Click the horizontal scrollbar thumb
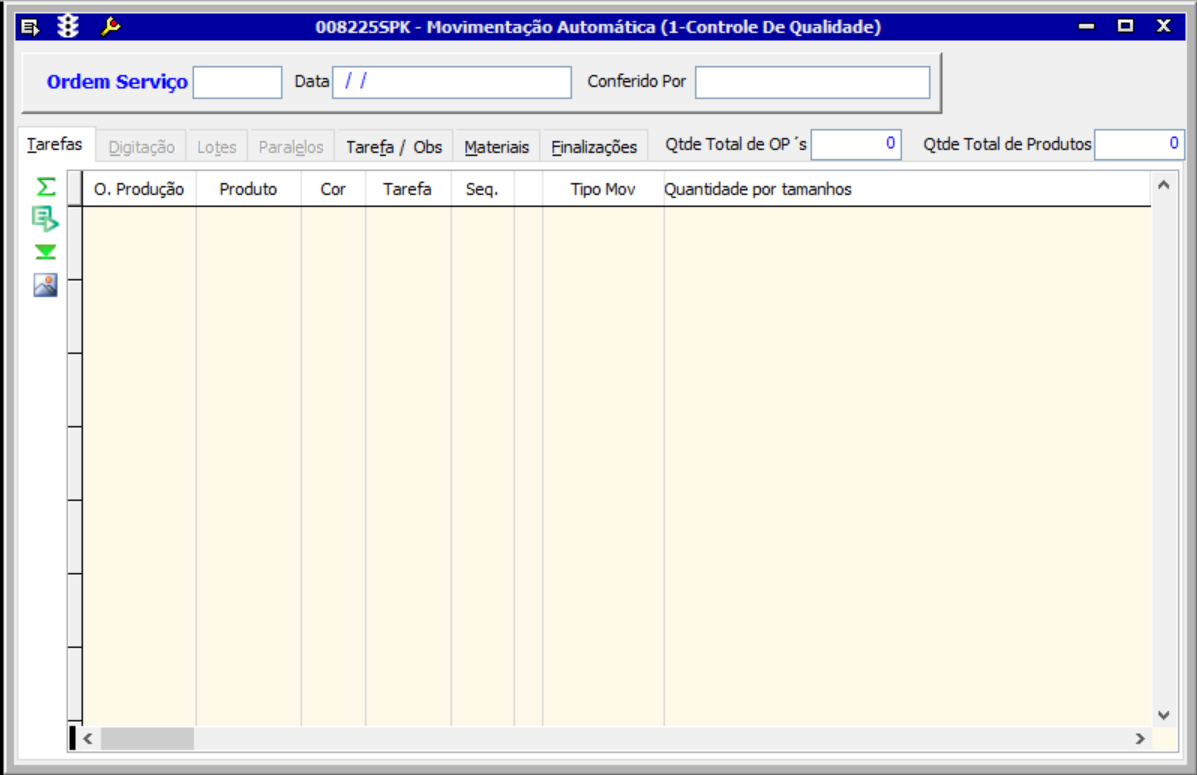Screen dimensions: 1197x775 pos(147,738)
